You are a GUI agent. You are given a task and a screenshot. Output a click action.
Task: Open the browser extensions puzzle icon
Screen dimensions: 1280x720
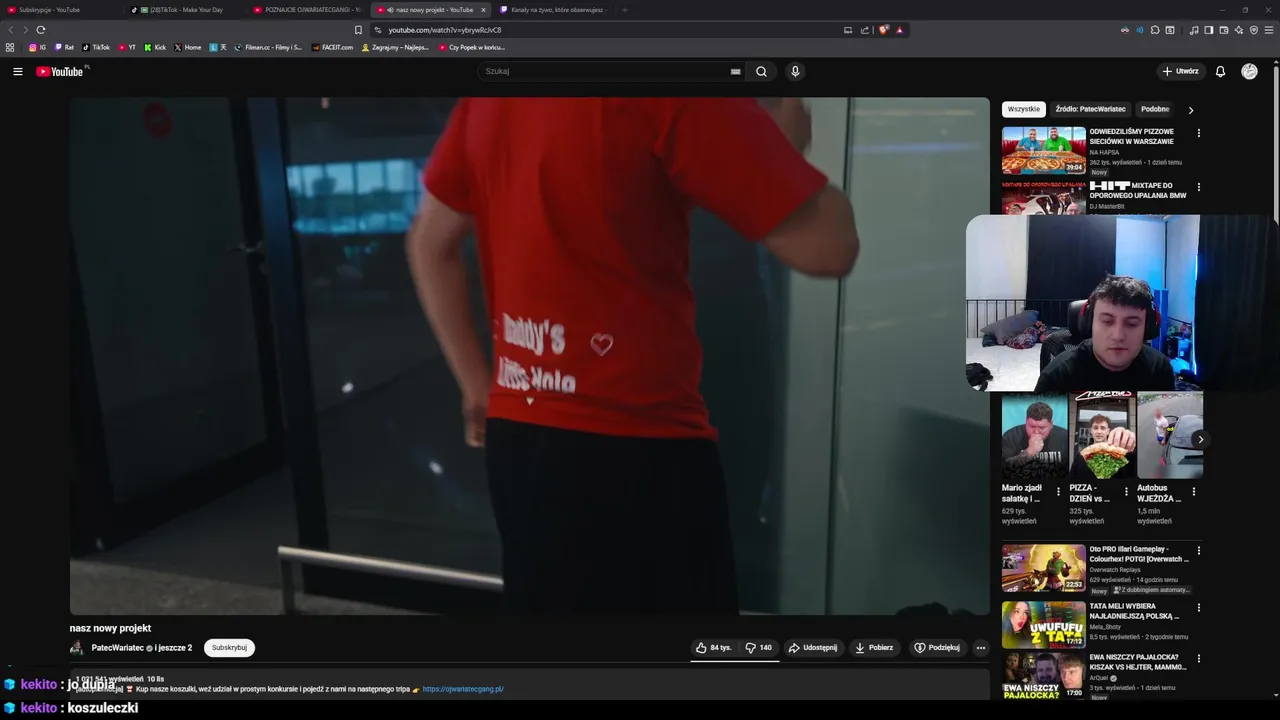1155,30
